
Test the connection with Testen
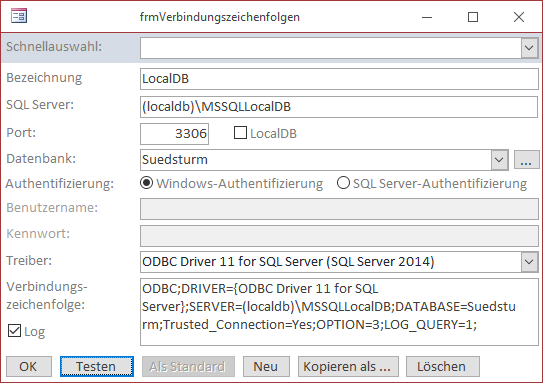97,366
